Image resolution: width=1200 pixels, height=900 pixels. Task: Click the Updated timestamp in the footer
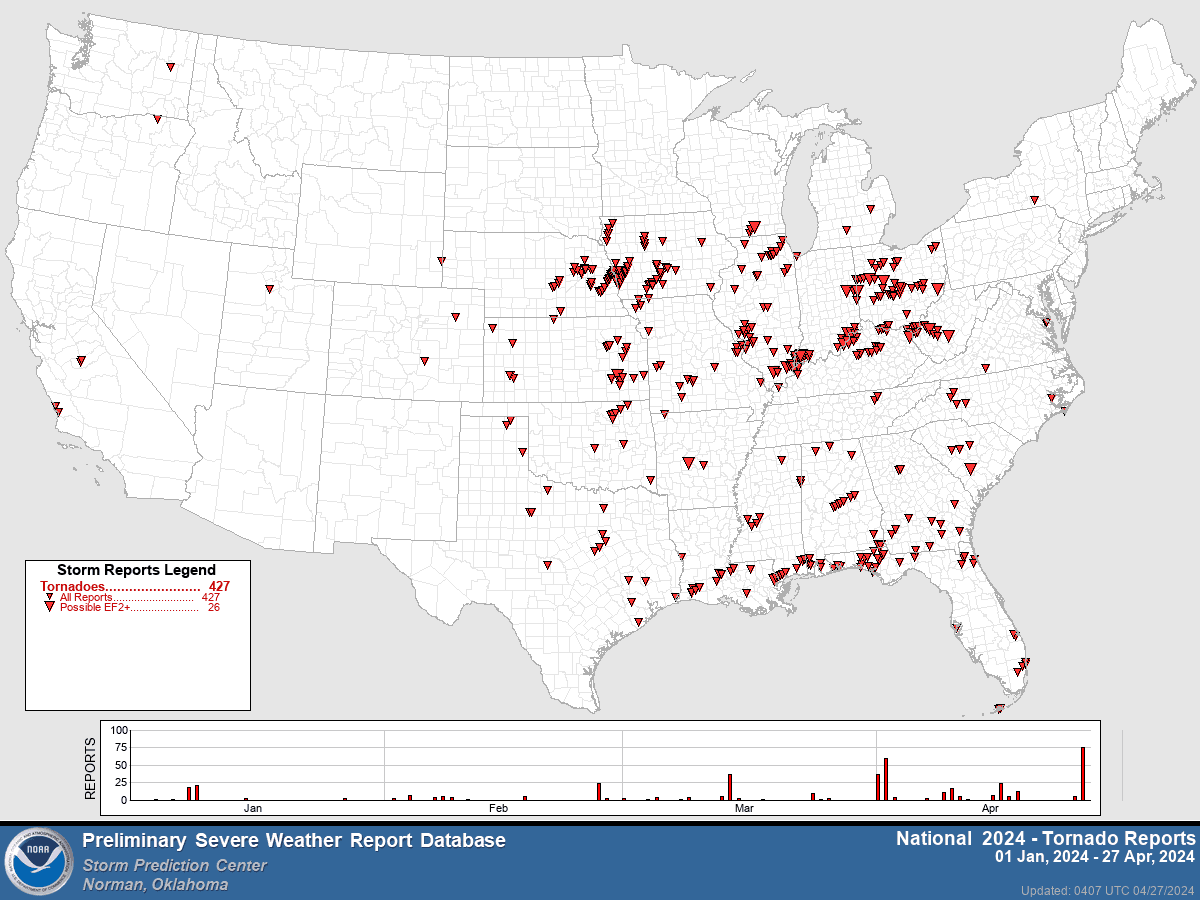pos(1108,890)
